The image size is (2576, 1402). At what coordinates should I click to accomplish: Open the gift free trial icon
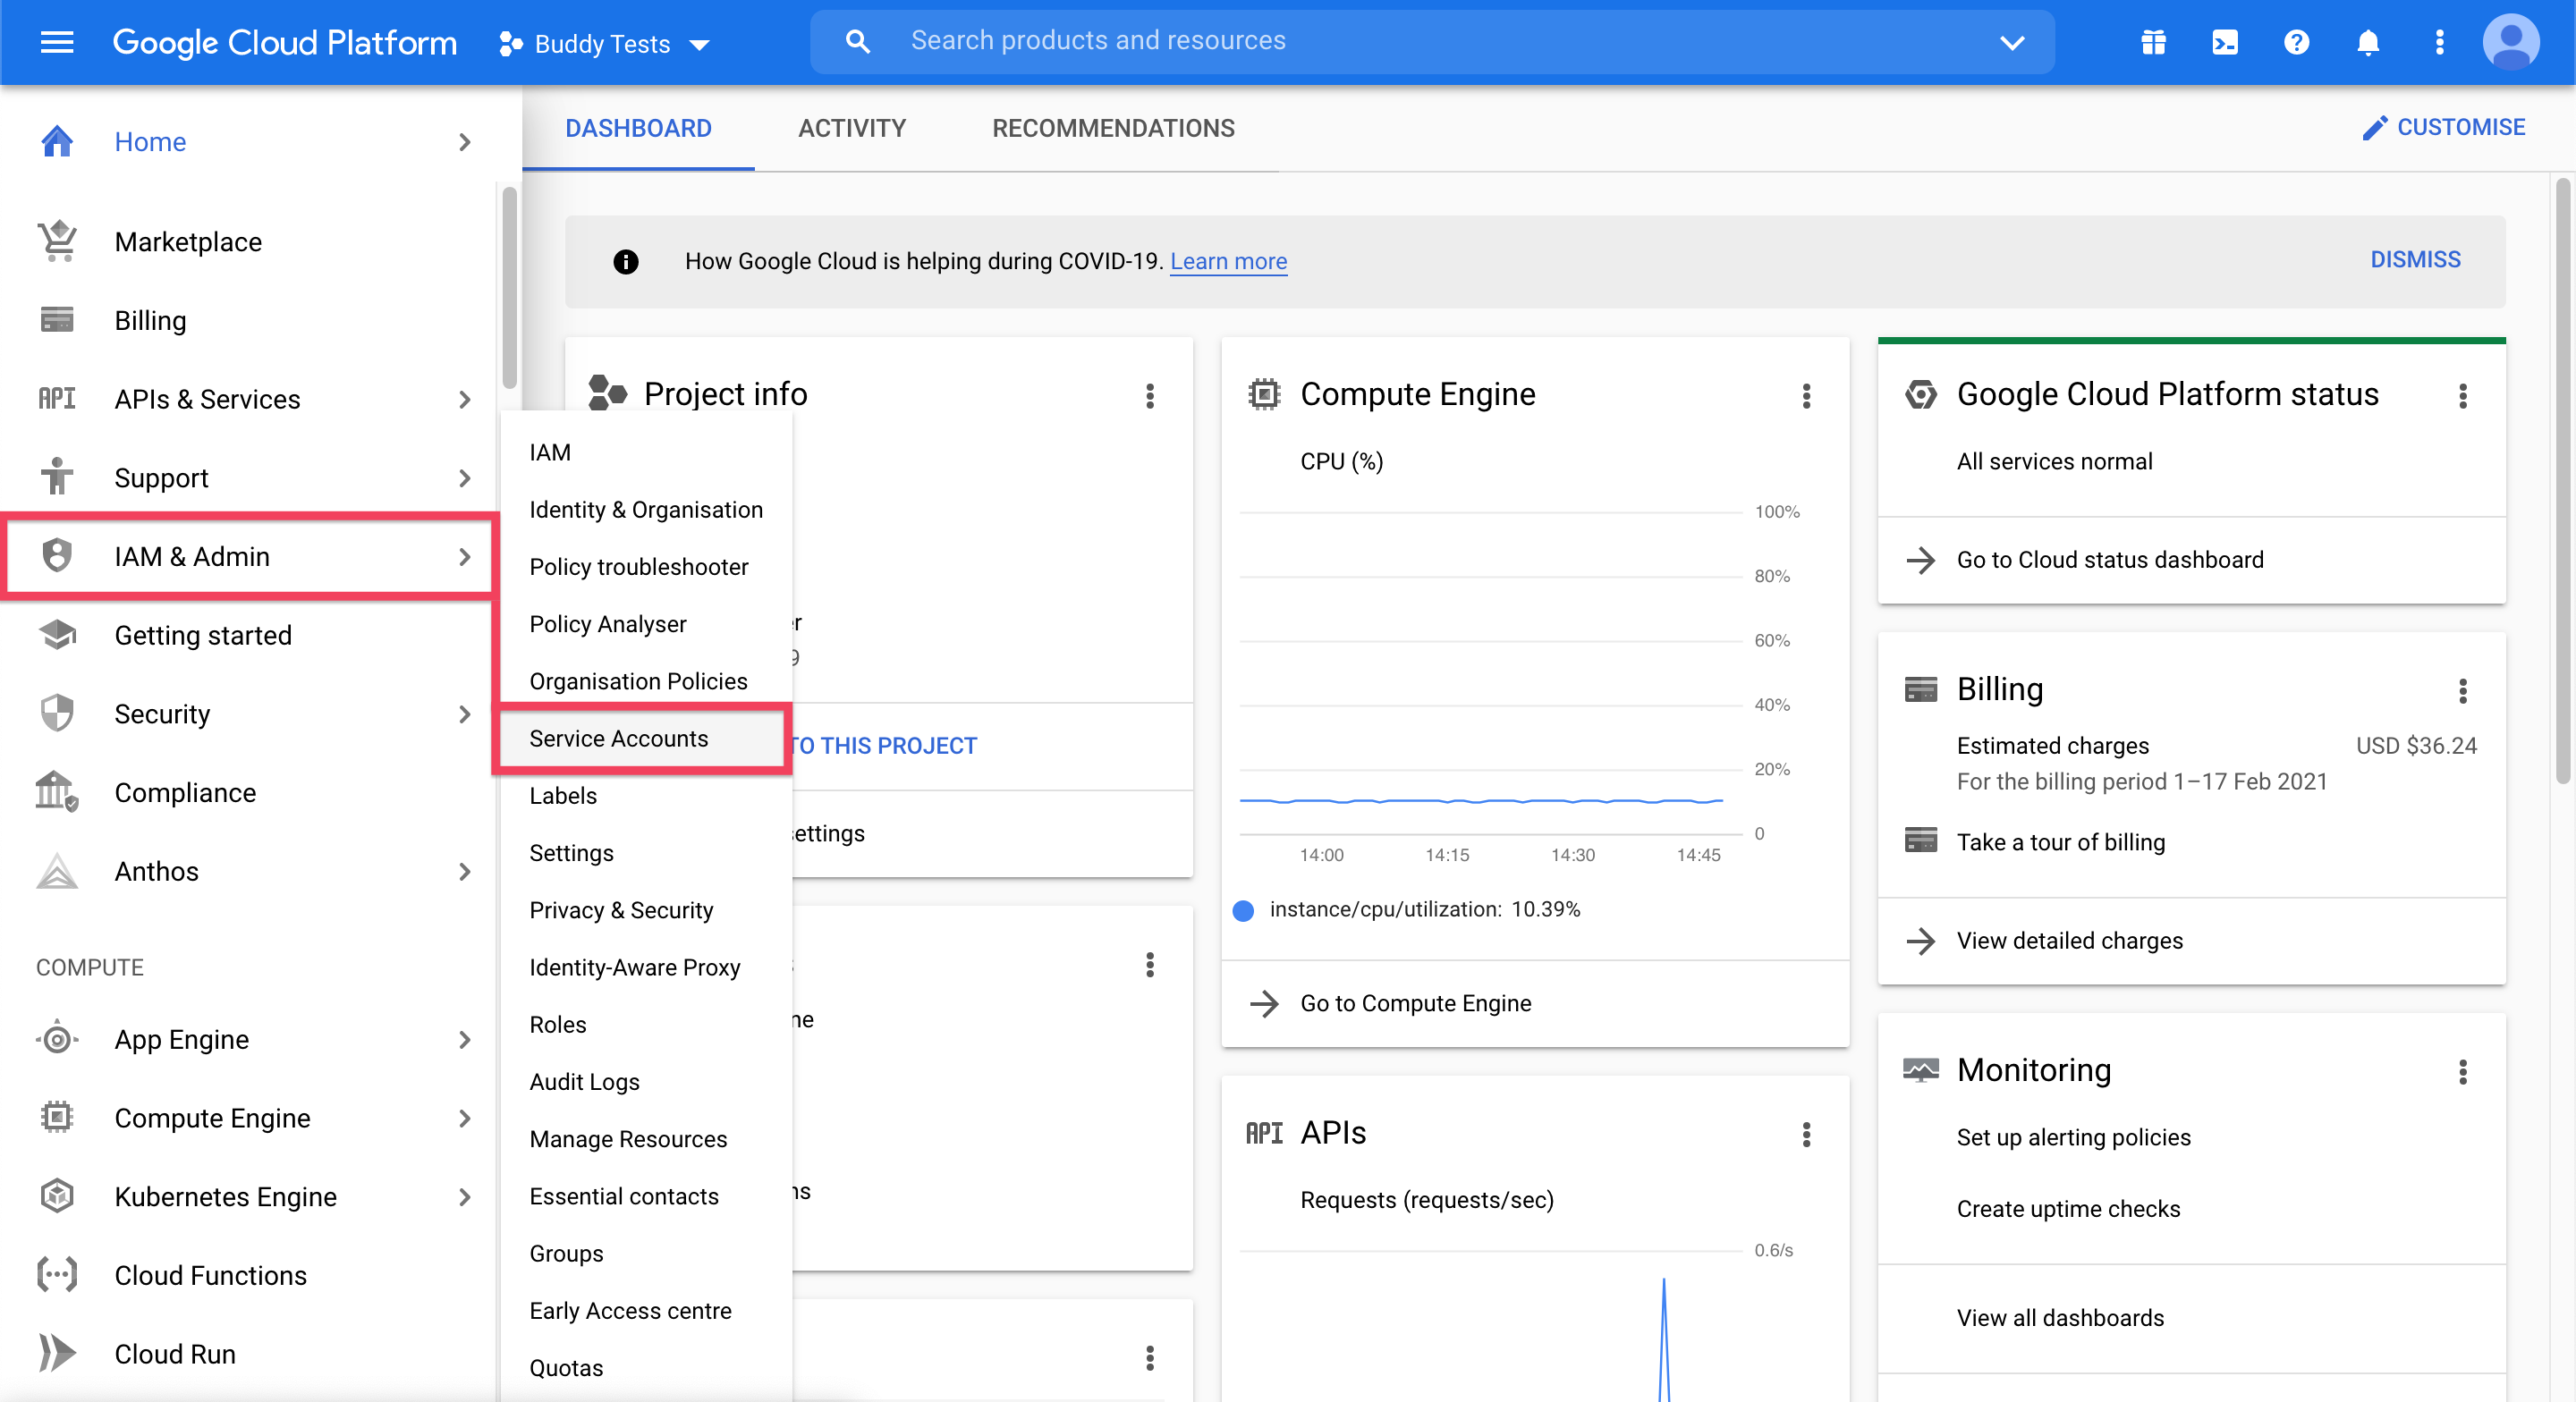(x=2153, y=42)
